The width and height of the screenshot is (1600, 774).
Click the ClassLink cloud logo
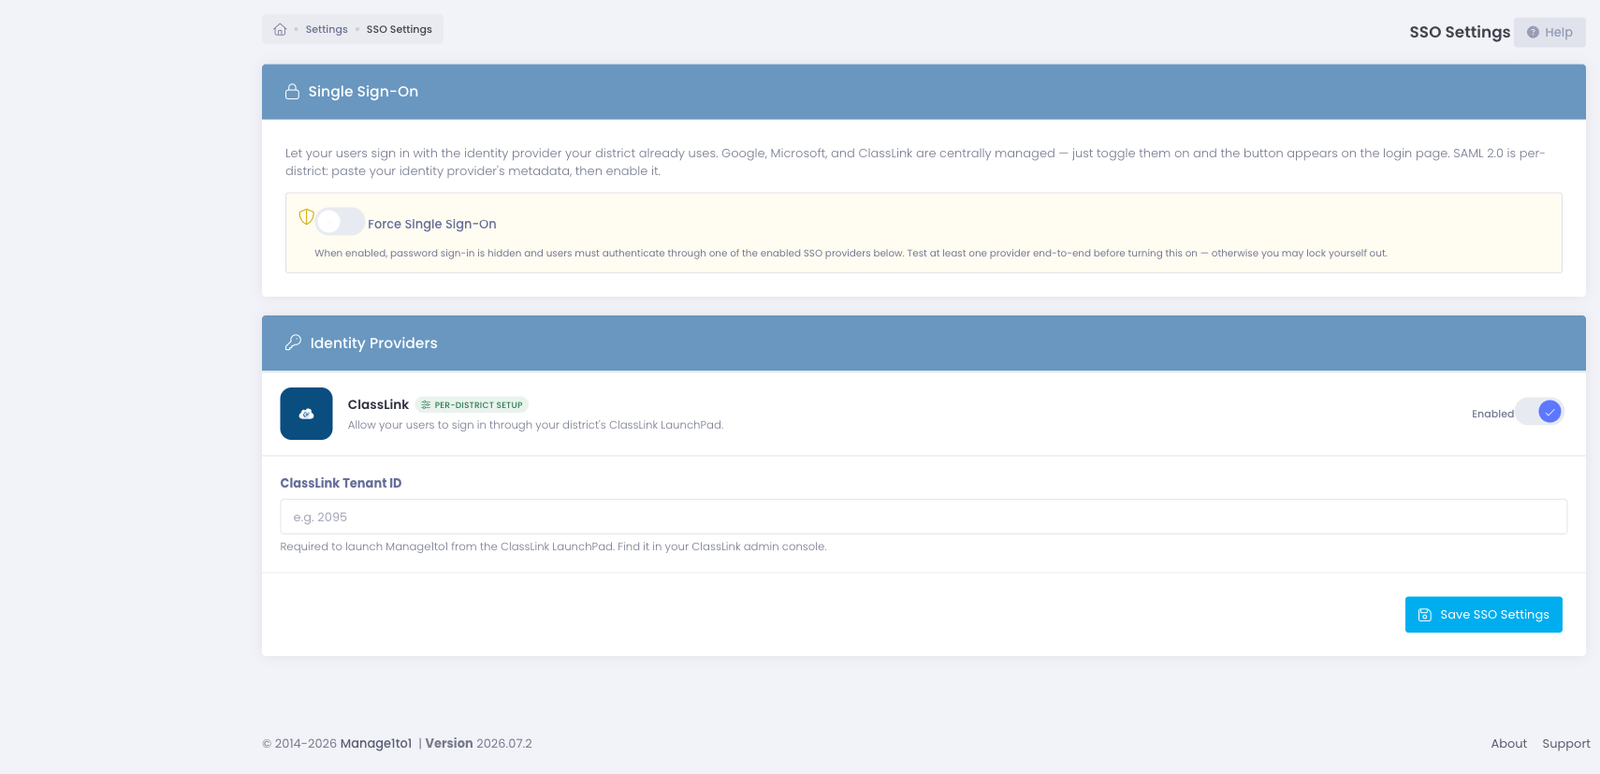306,414
